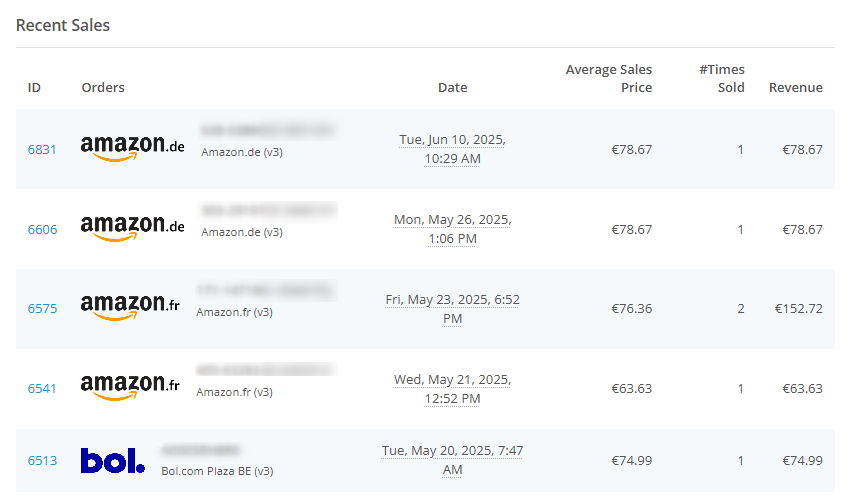Click the blurred order number in row 6575

pos(266,291)
